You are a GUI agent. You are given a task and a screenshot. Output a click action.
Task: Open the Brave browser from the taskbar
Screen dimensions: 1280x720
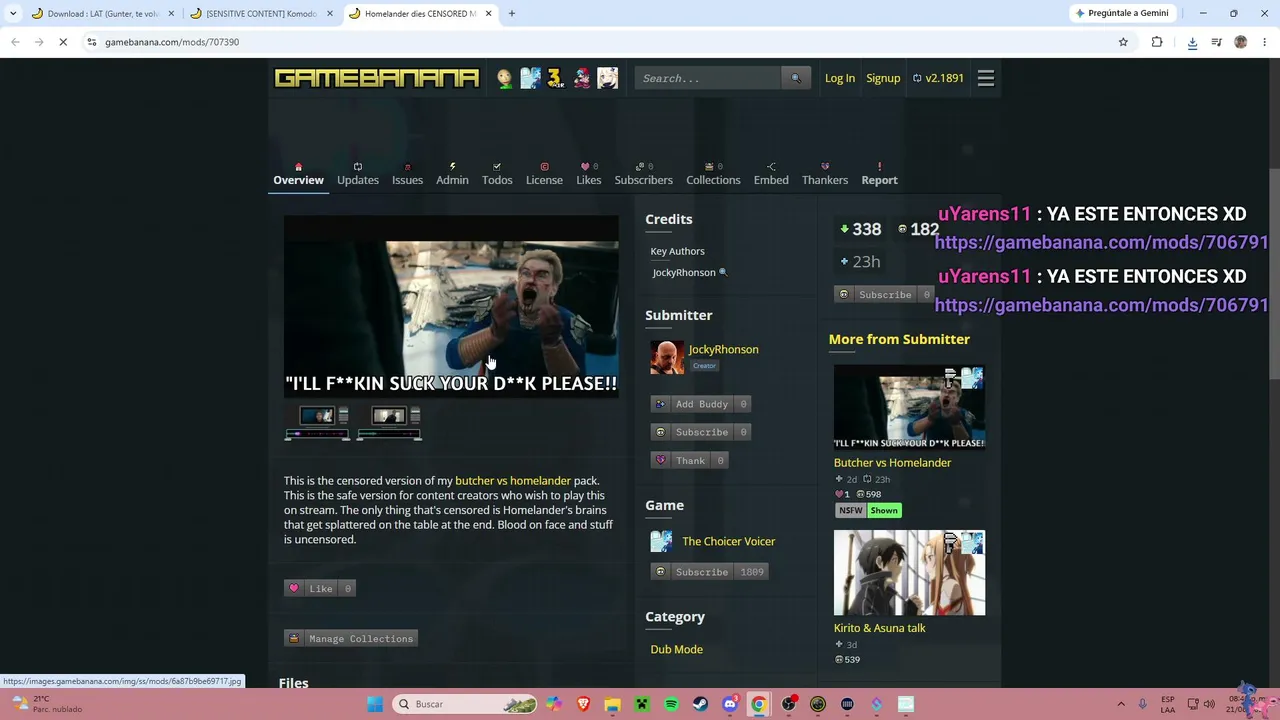click(x=583, y=704)
